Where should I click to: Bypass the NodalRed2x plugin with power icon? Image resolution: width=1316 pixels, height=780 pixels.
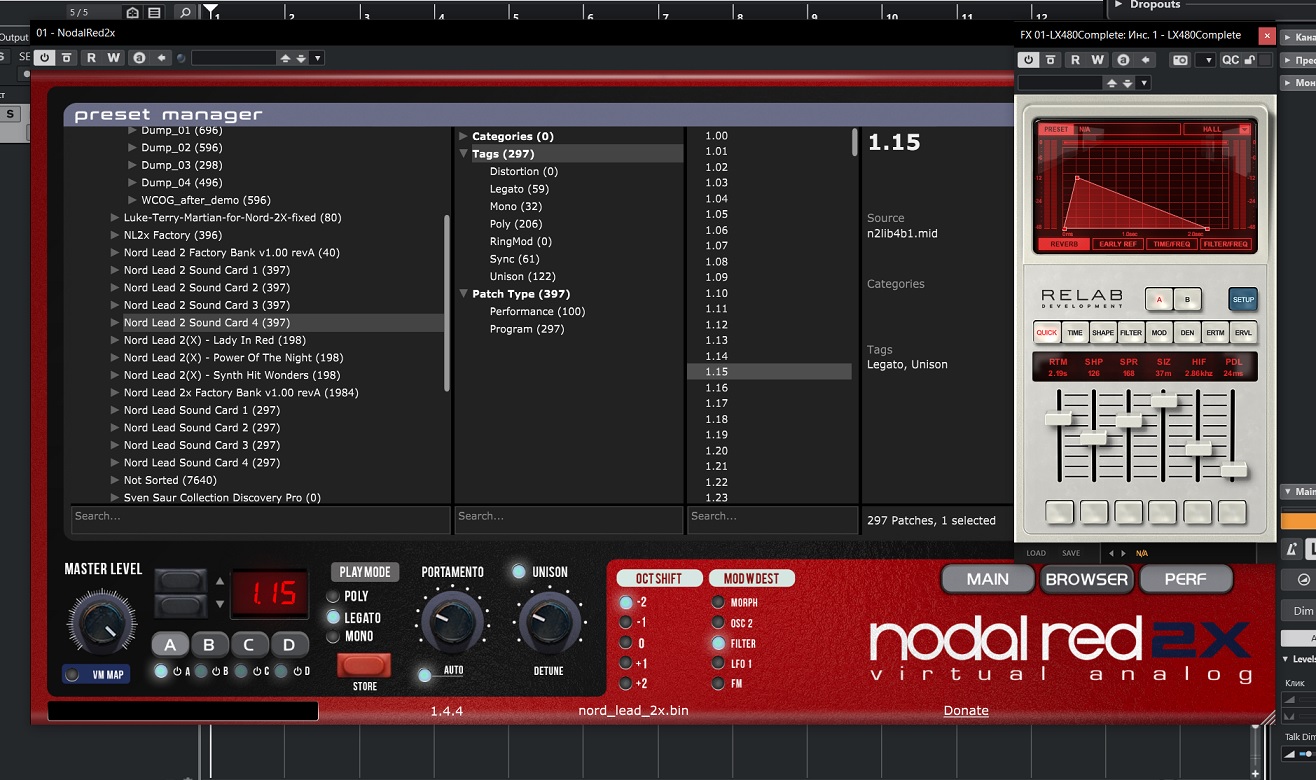pos(44,58)
